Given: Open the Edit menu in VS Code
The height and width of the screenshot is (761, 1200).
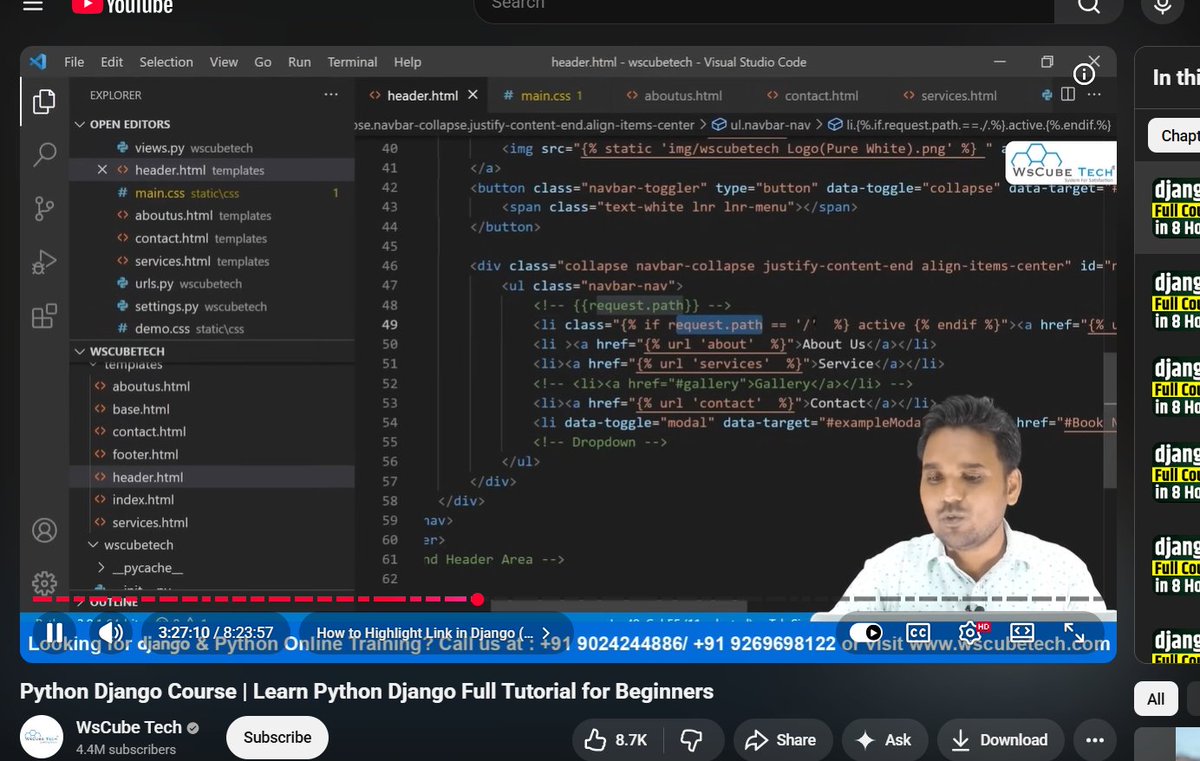Looking at the screenshot, I should [x=112, y=62].
